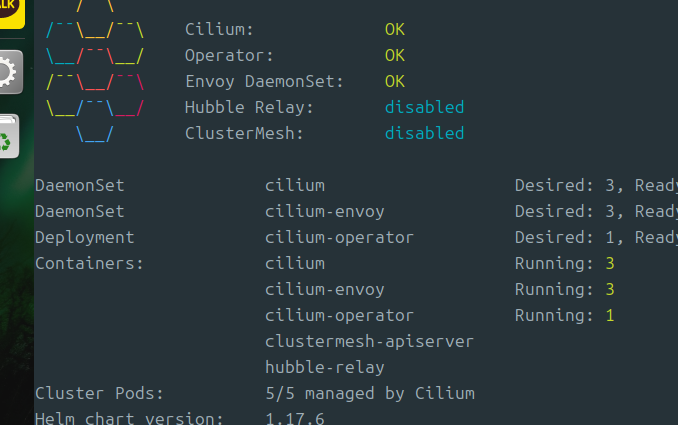678x425 pixels.
Task: Click the hubble-relay container name
Action: (x=325, y=367)
